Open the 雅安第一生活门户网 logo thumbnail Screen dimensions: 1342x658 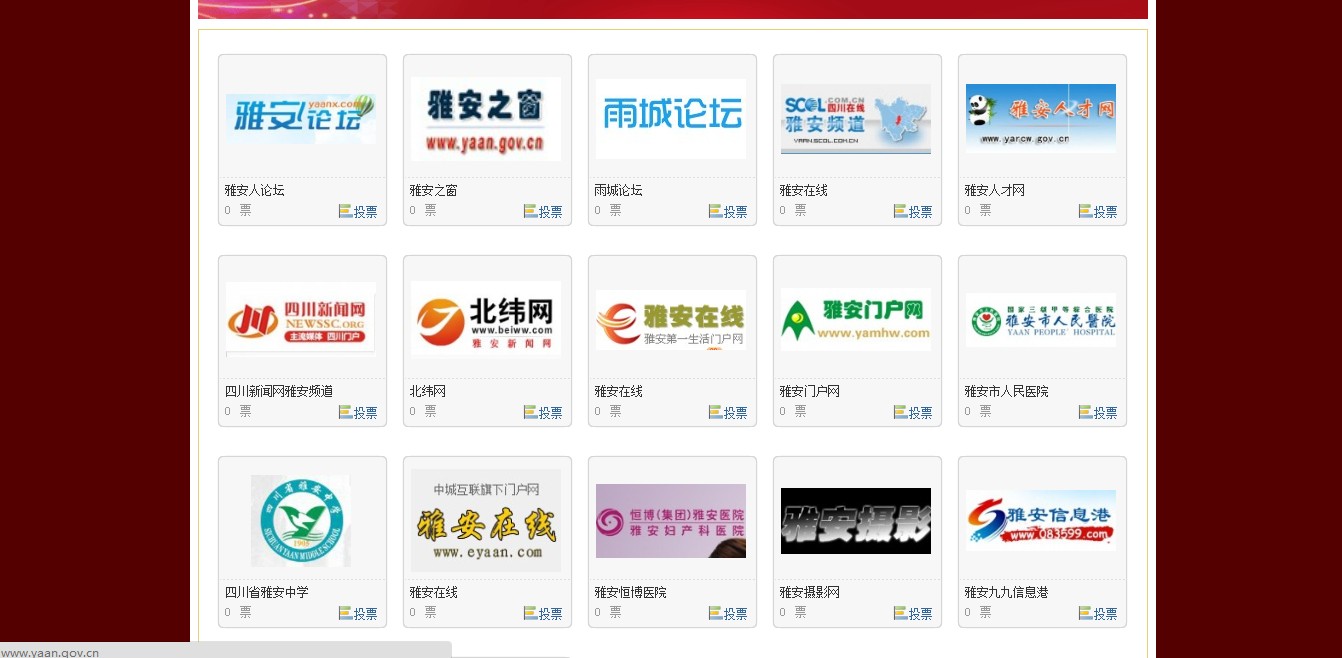[671, 319]
